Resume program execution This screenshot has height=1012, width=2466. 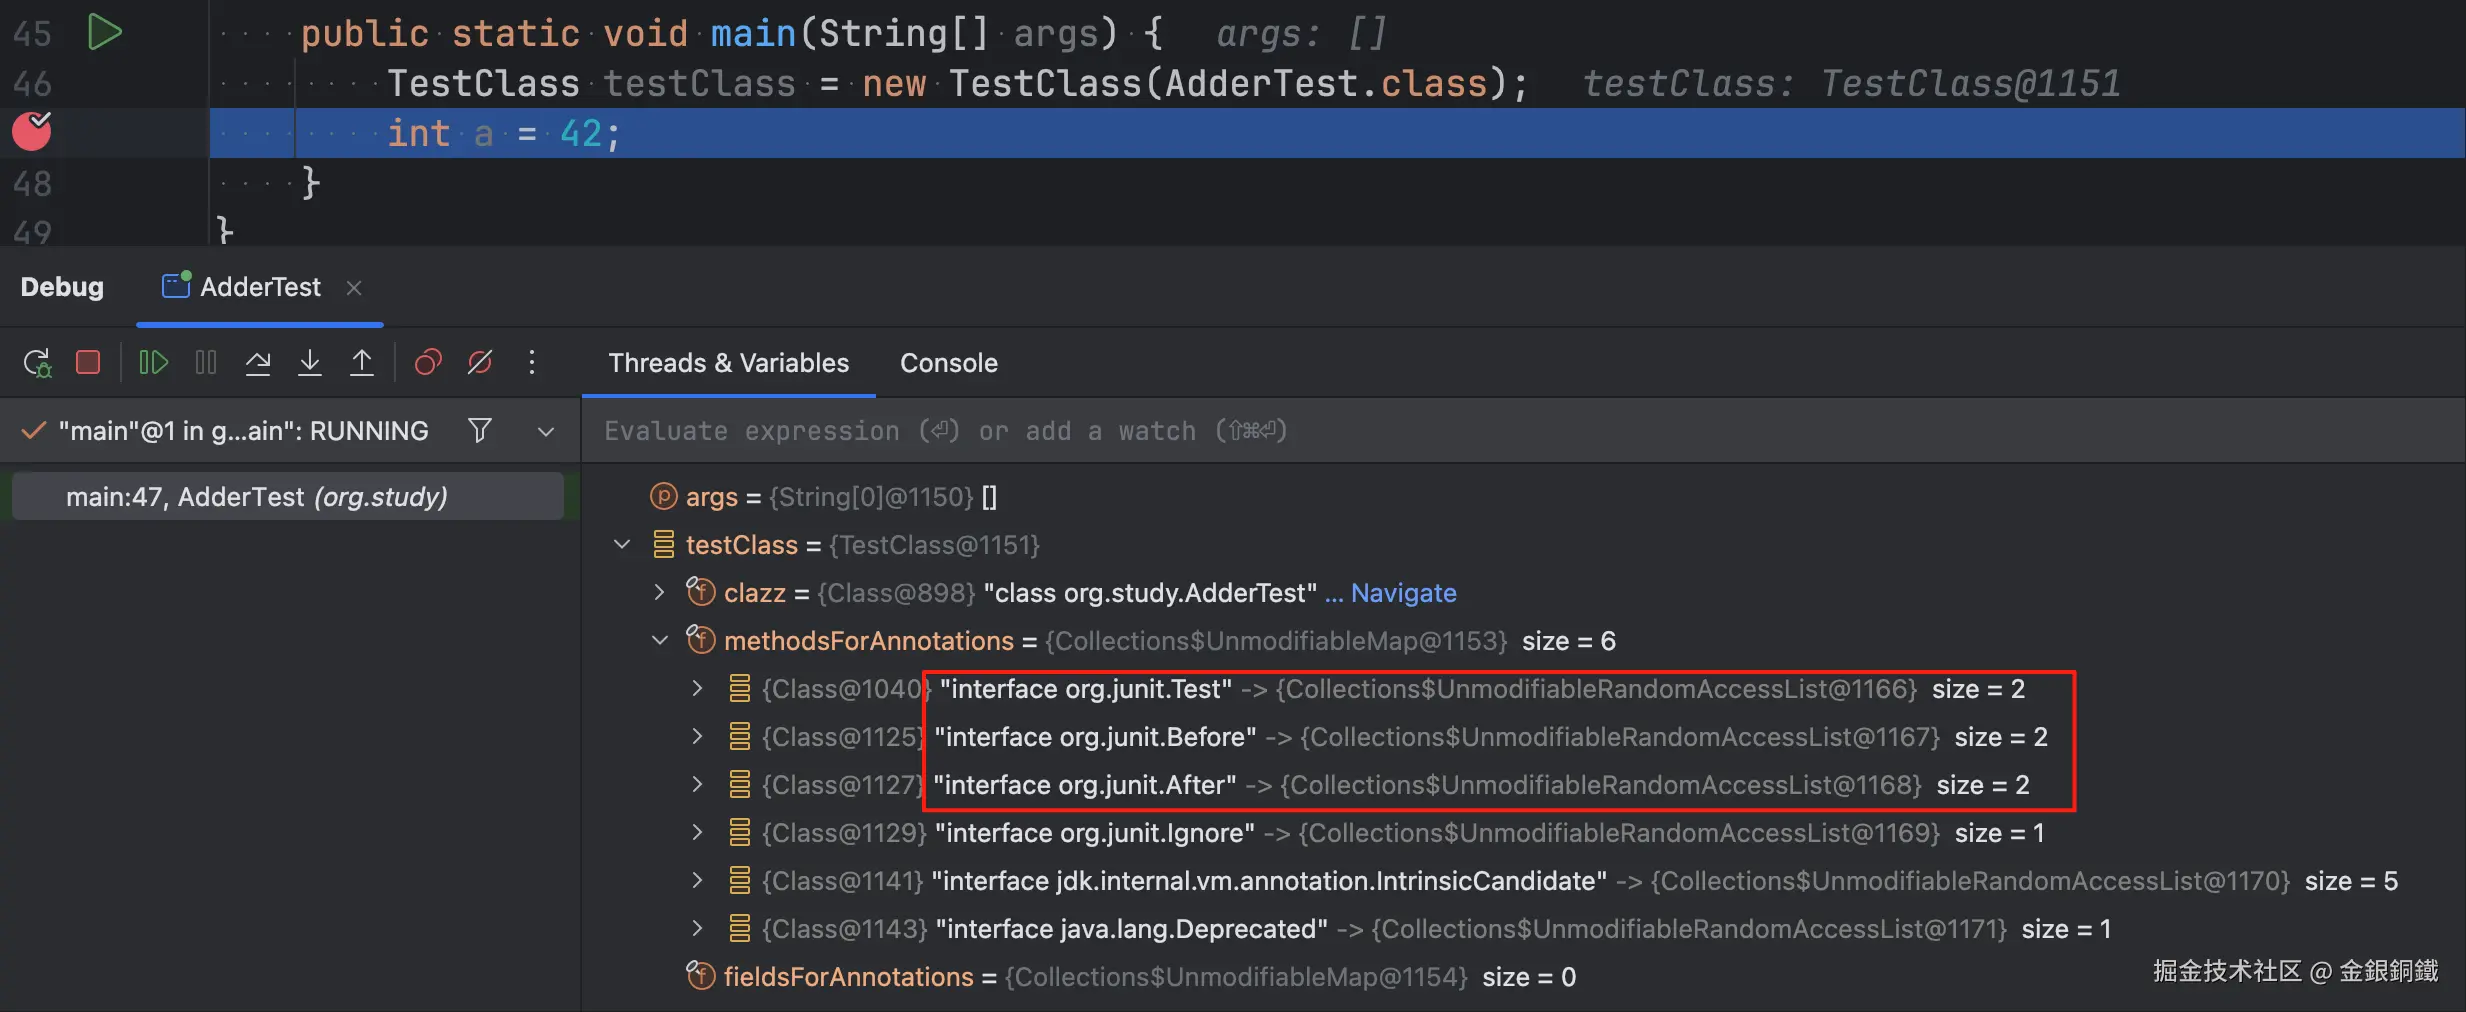153,362
